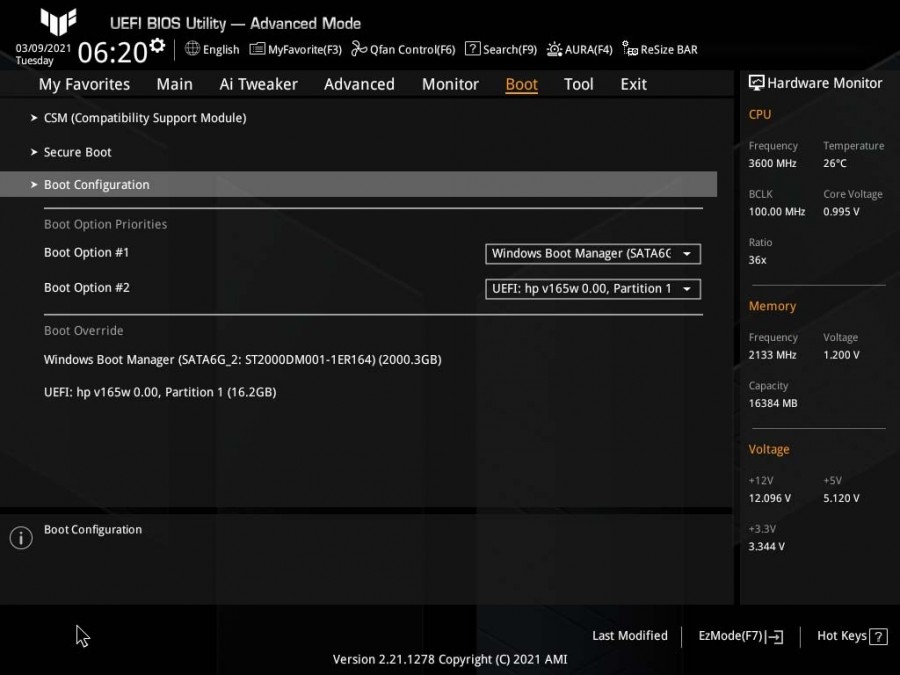
Task: Boot override from UEFI hp v165w entry
Action: tap(160, 392)
